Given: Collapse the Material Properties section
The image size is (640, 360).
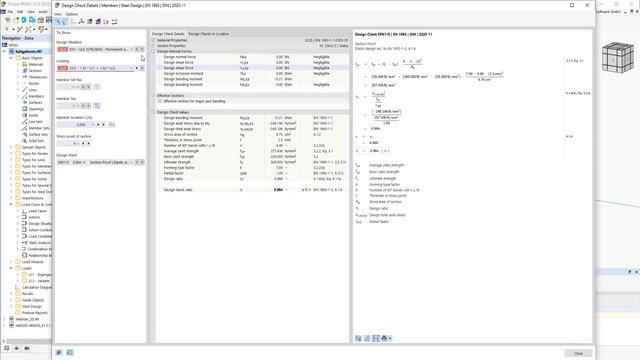Looking at the screenshot, I should pyautogui.click(x=153, y=40).
